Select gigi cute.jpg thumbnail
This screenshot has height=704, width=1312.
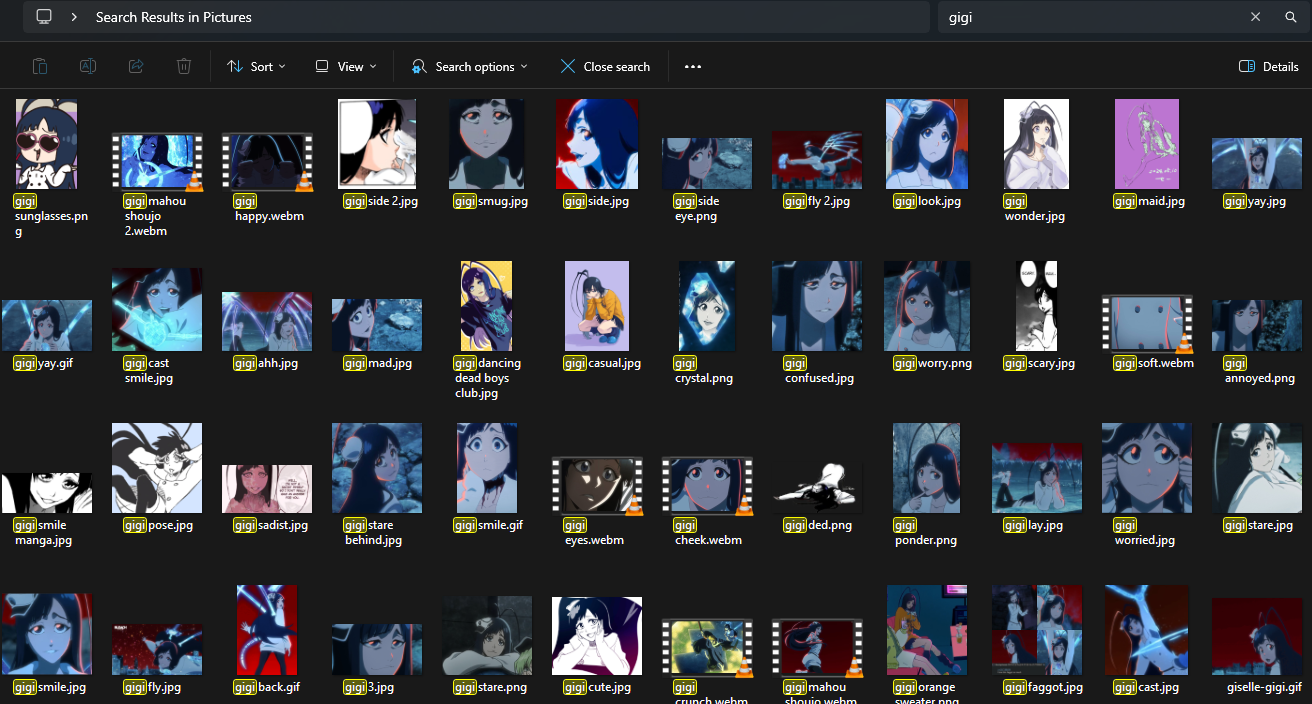coord(597,636)
